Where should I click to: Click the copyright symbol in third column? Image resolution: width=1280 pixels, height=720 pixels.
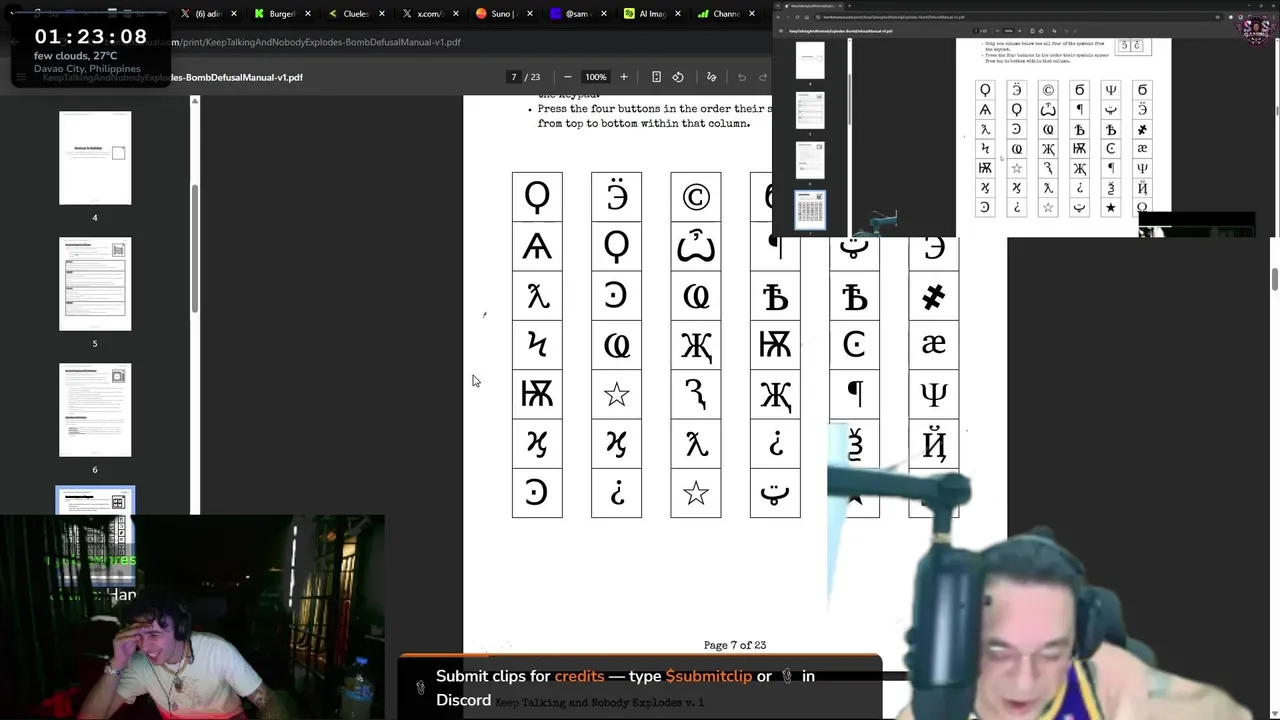[x=696, y=197]
